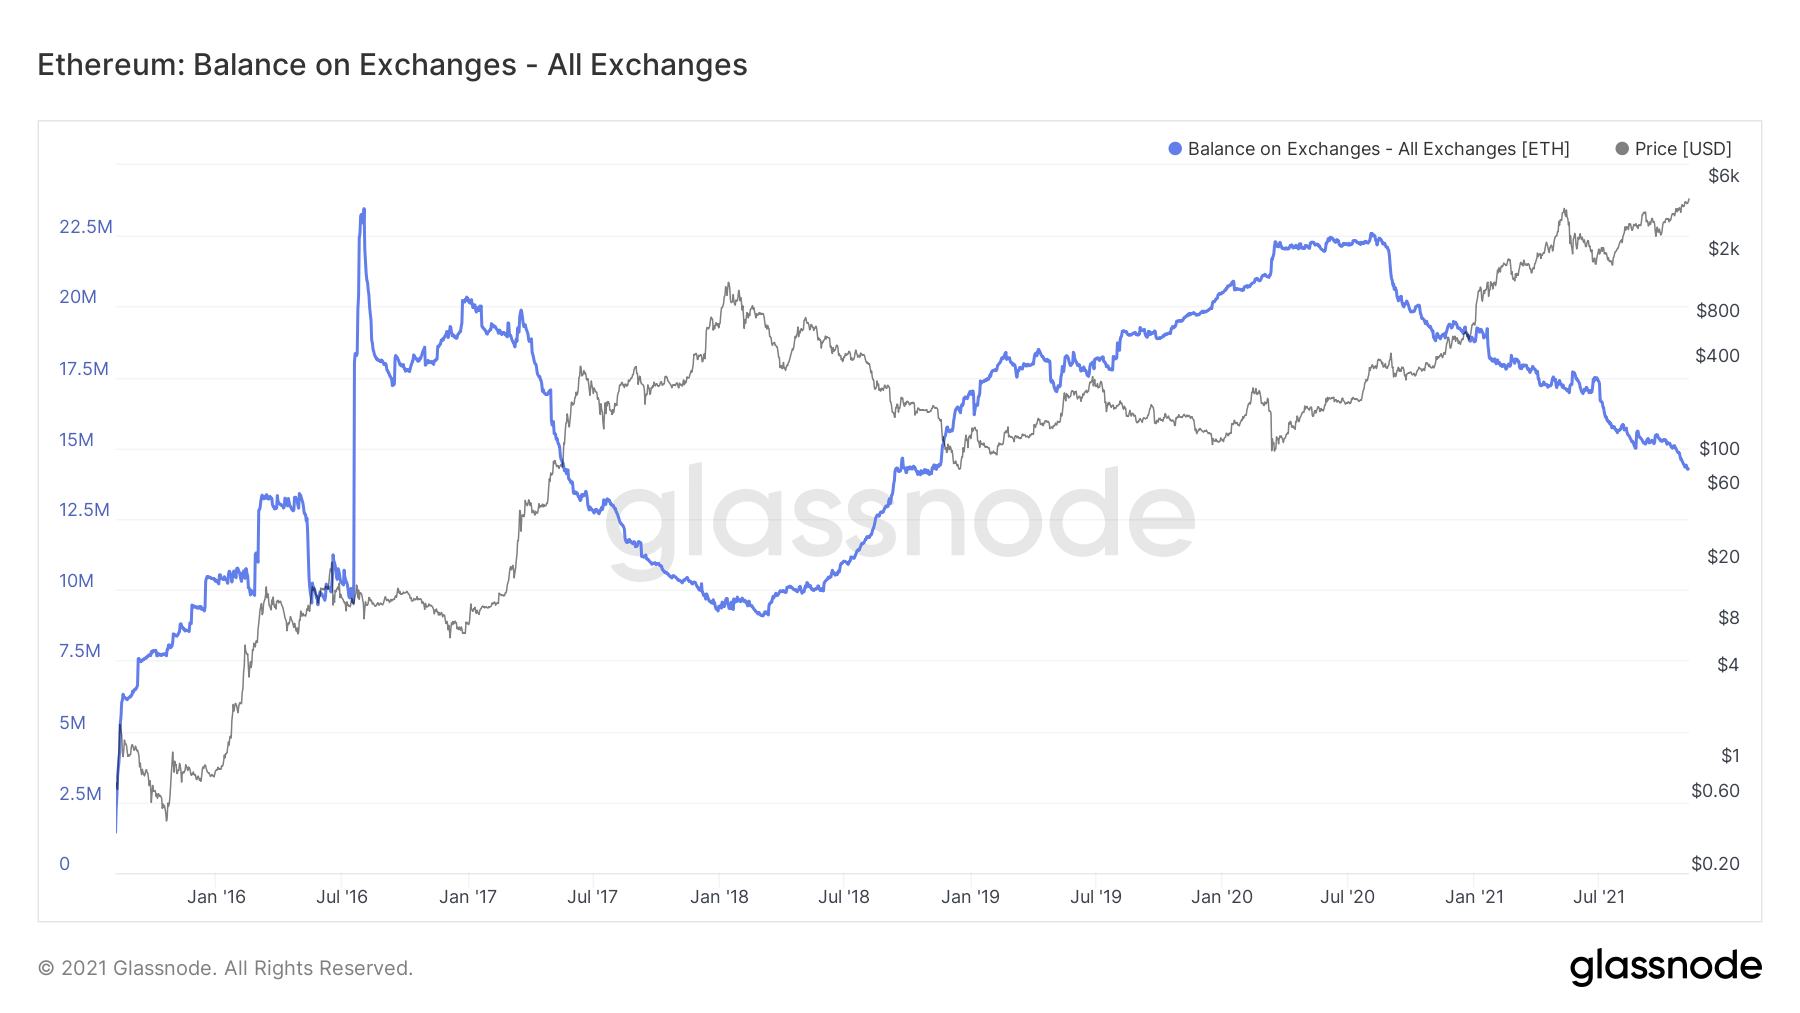This screenshot has height=1013, width=1800.
Task: Select the Jul '19 x-axis label
Action: tap(1096, 897)
